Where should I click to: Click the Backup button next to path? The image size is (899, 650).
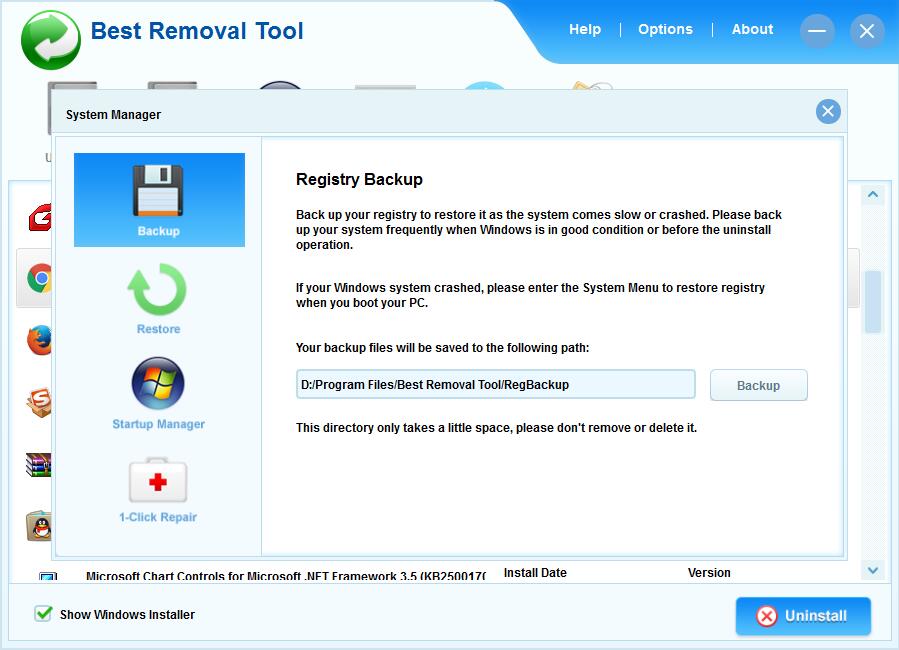[x=759, y=385]
